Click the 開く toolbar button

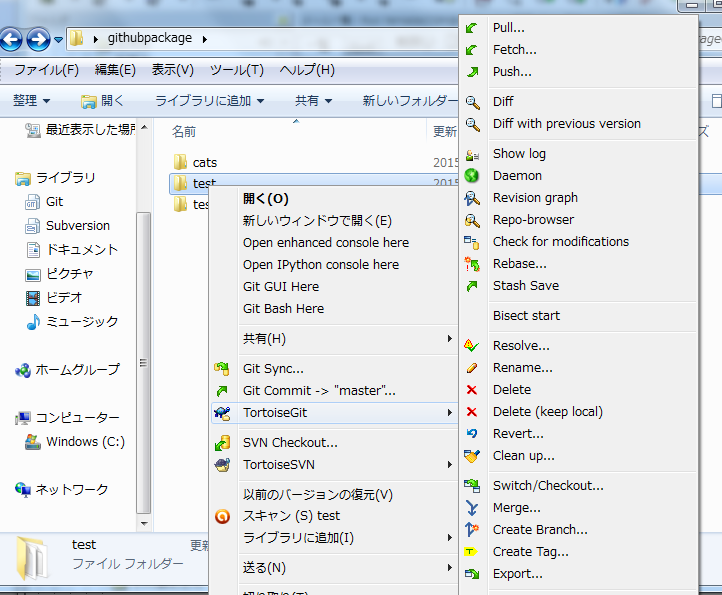pos(102,100)
